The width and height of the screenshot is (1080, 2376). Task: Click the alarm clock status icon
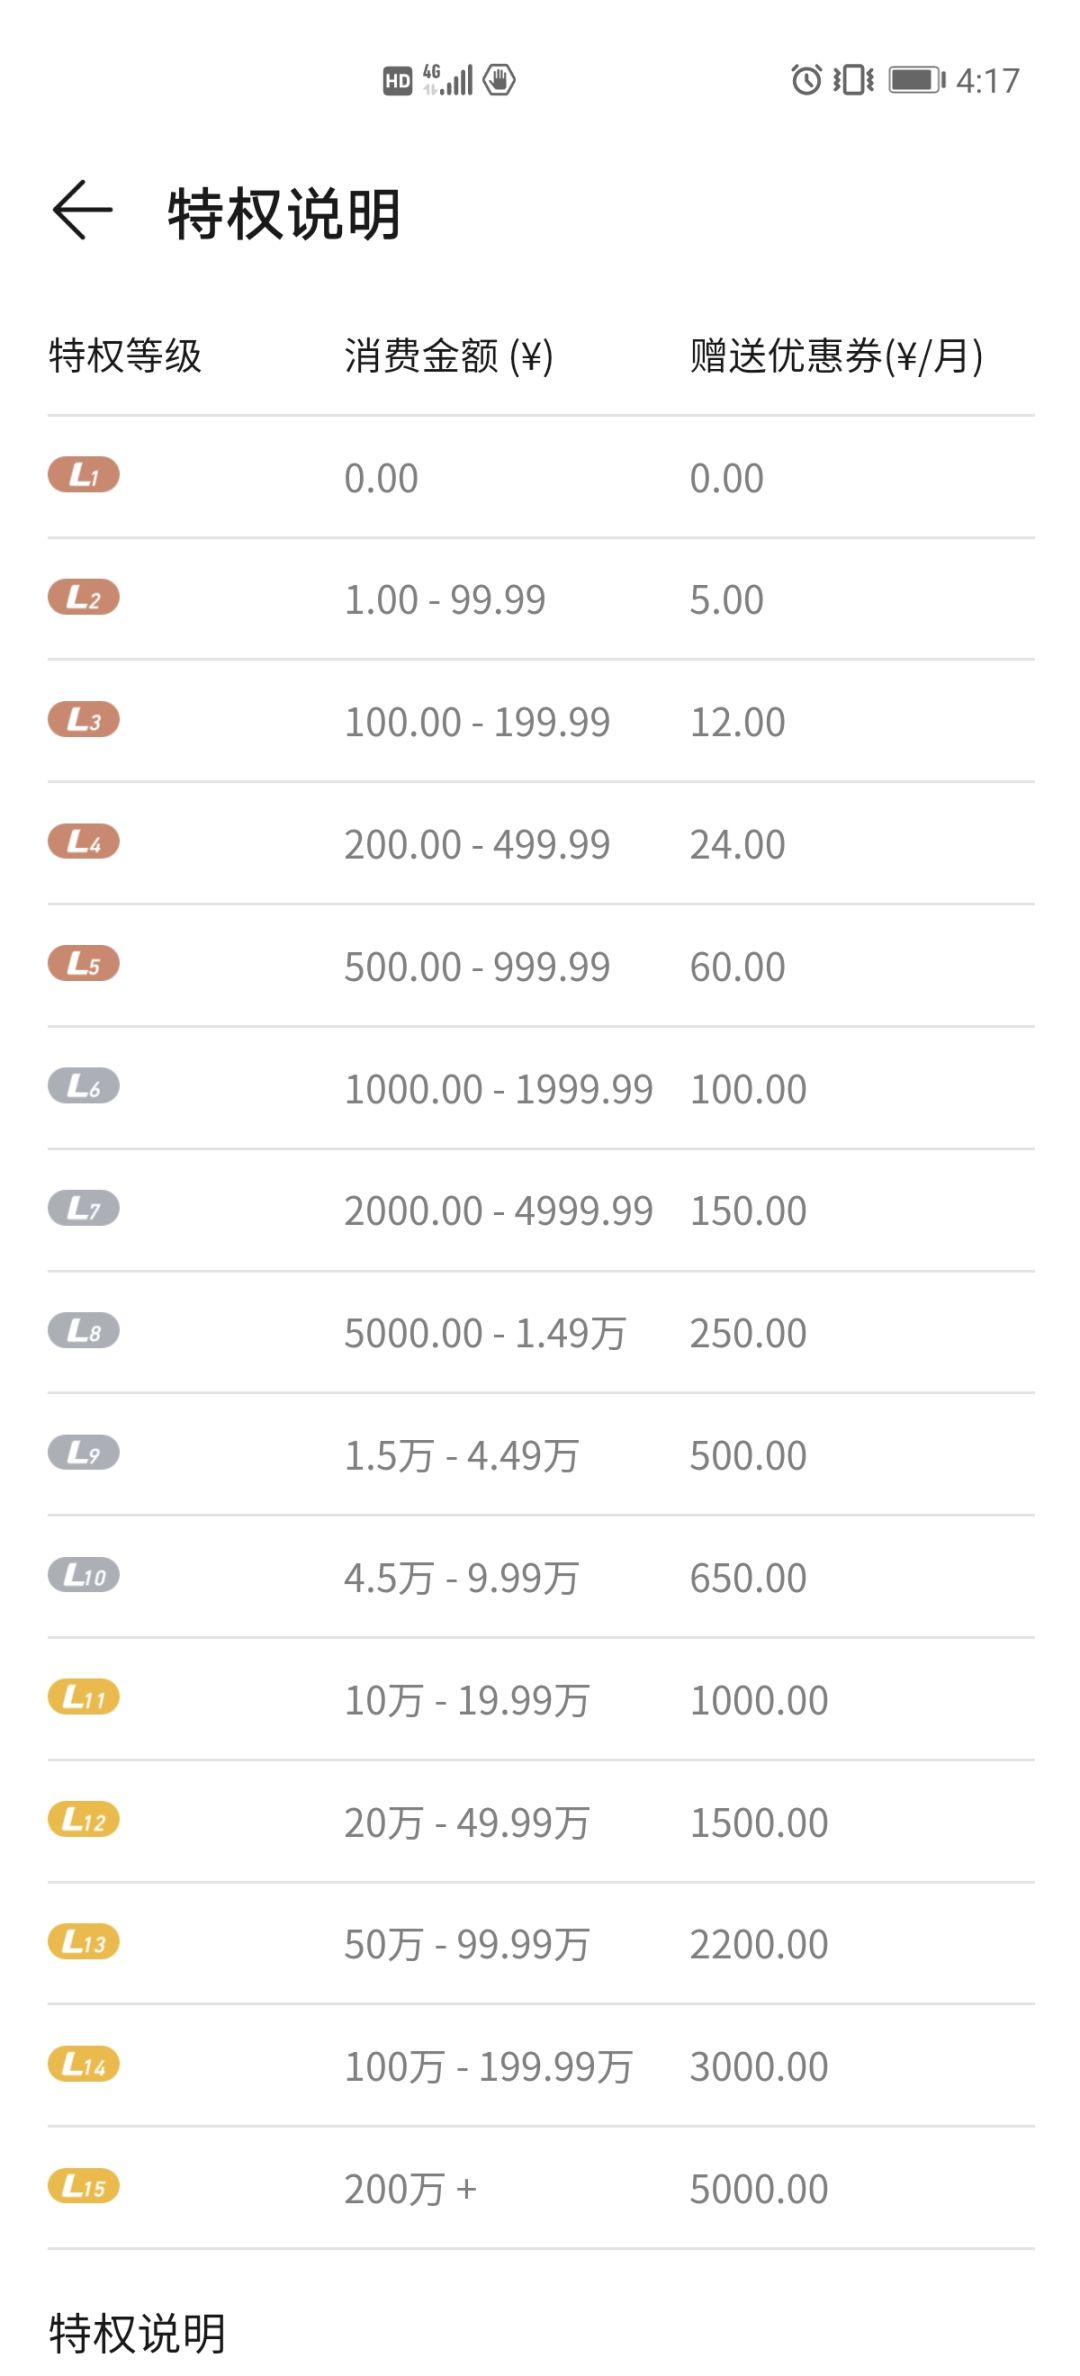pyautogui.click(x=806, y=79)
